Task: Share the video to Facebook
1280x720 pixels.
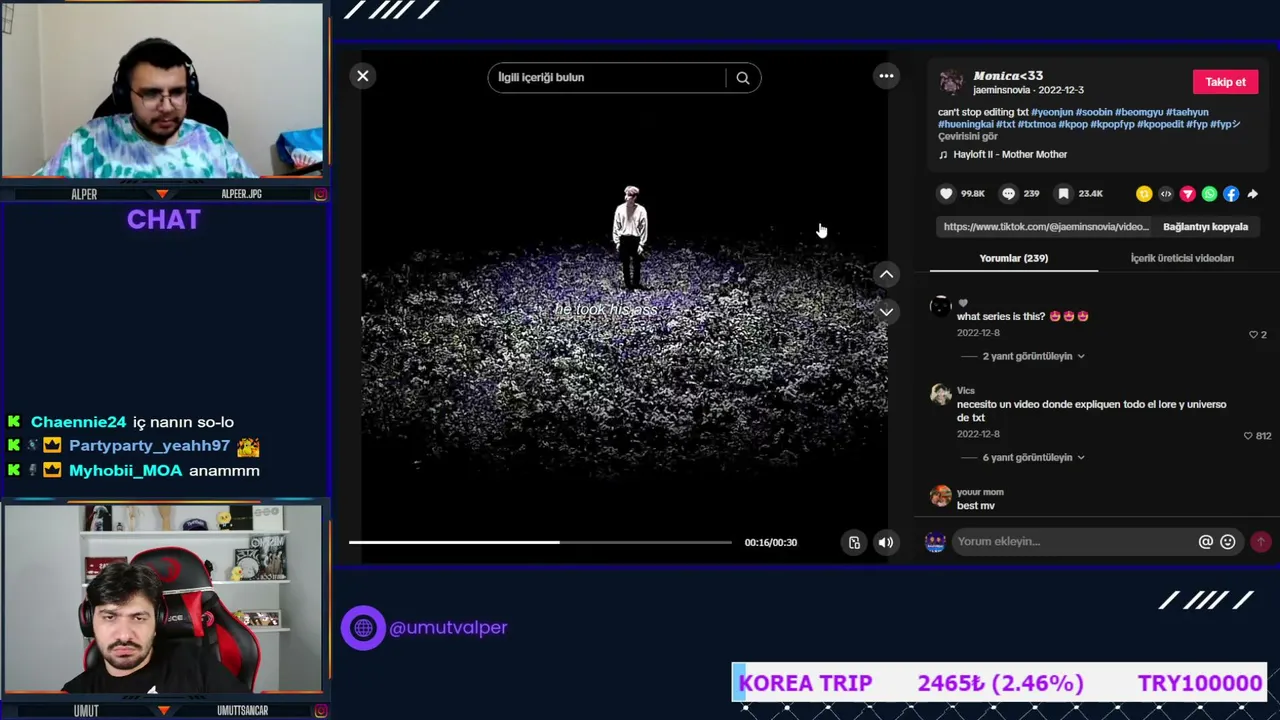Action: pyautogui.click(x=1231, y=194)
